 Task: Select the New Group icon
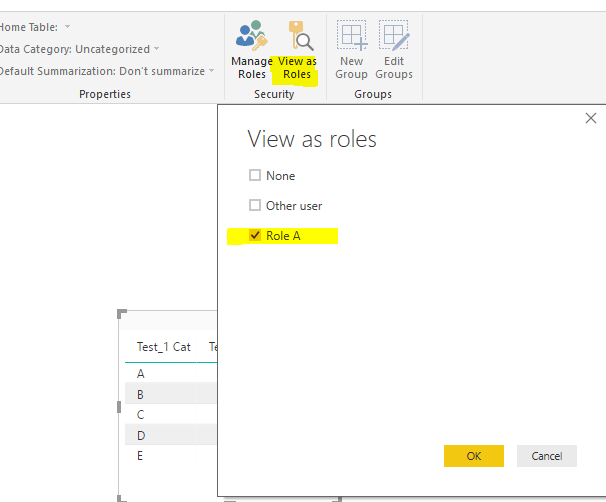pos(352,36)
